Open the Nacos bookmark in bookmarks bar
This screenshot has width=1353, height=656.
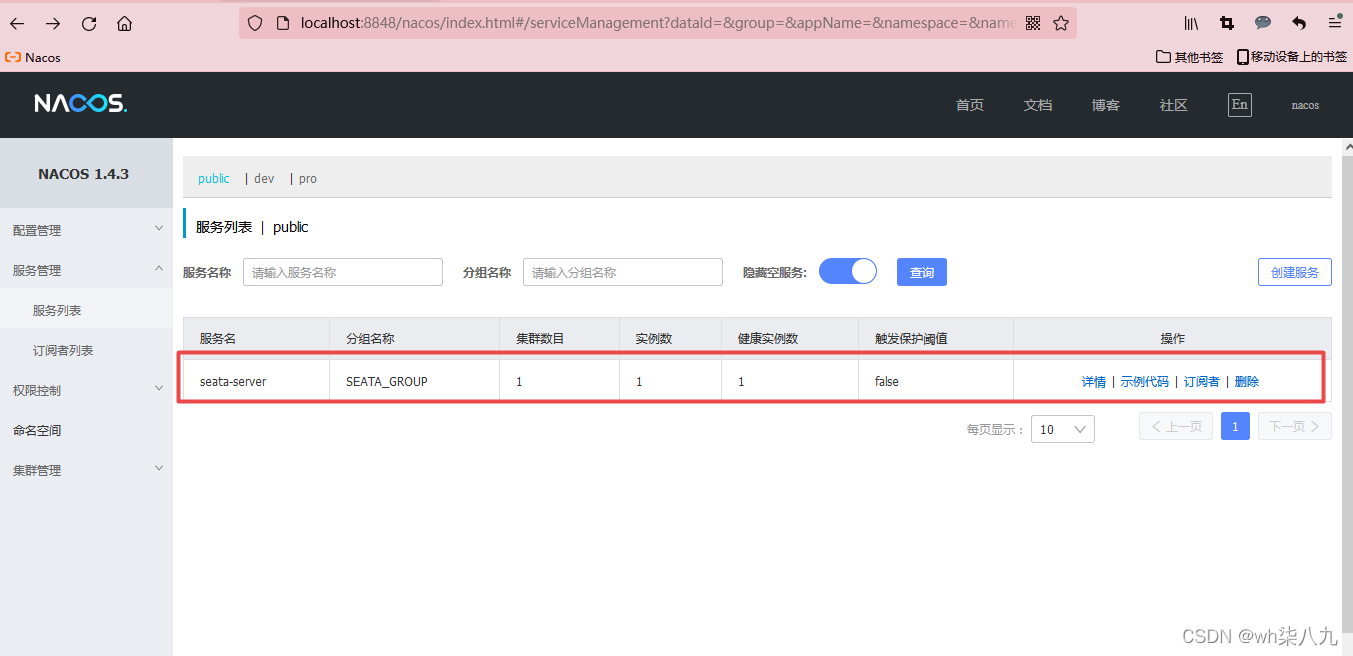[33, 57]
